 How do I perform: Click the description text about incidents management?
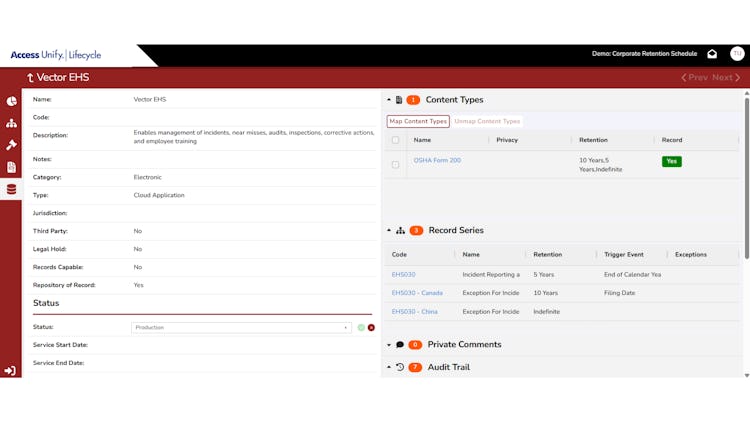click(254, 137)
